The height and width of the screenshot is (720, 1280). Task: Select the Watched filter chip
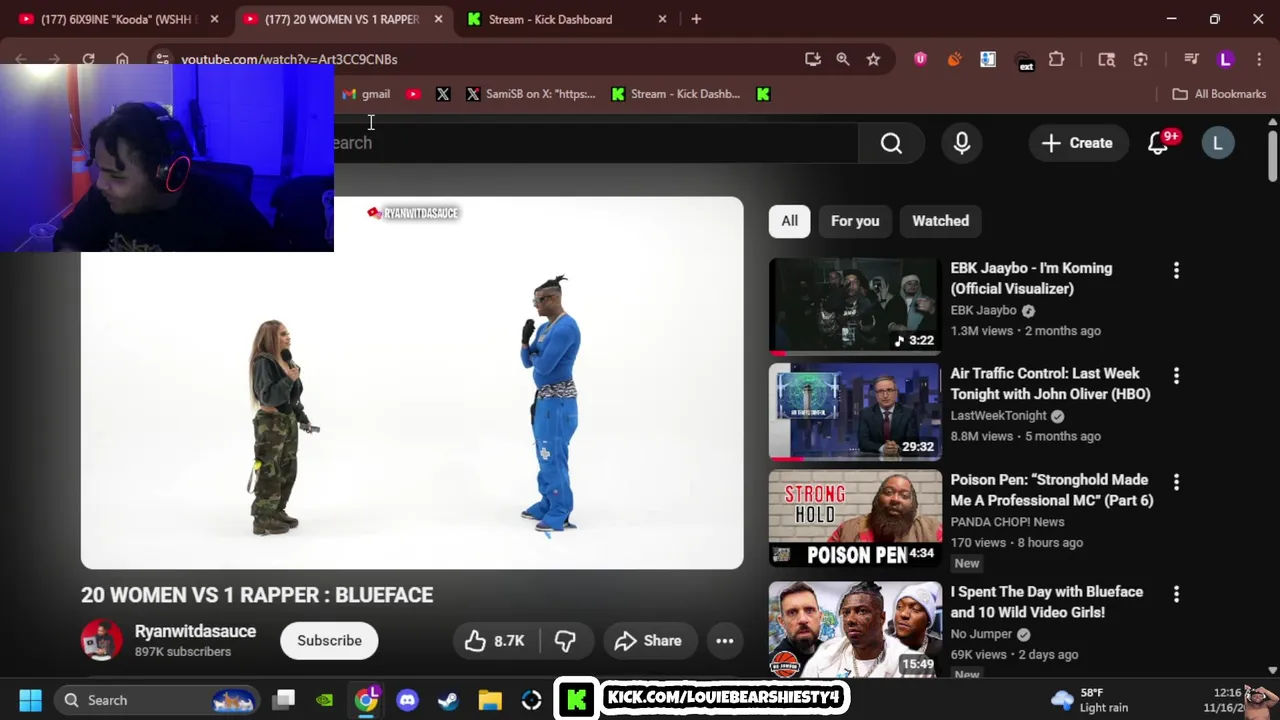tap(940, 221)
